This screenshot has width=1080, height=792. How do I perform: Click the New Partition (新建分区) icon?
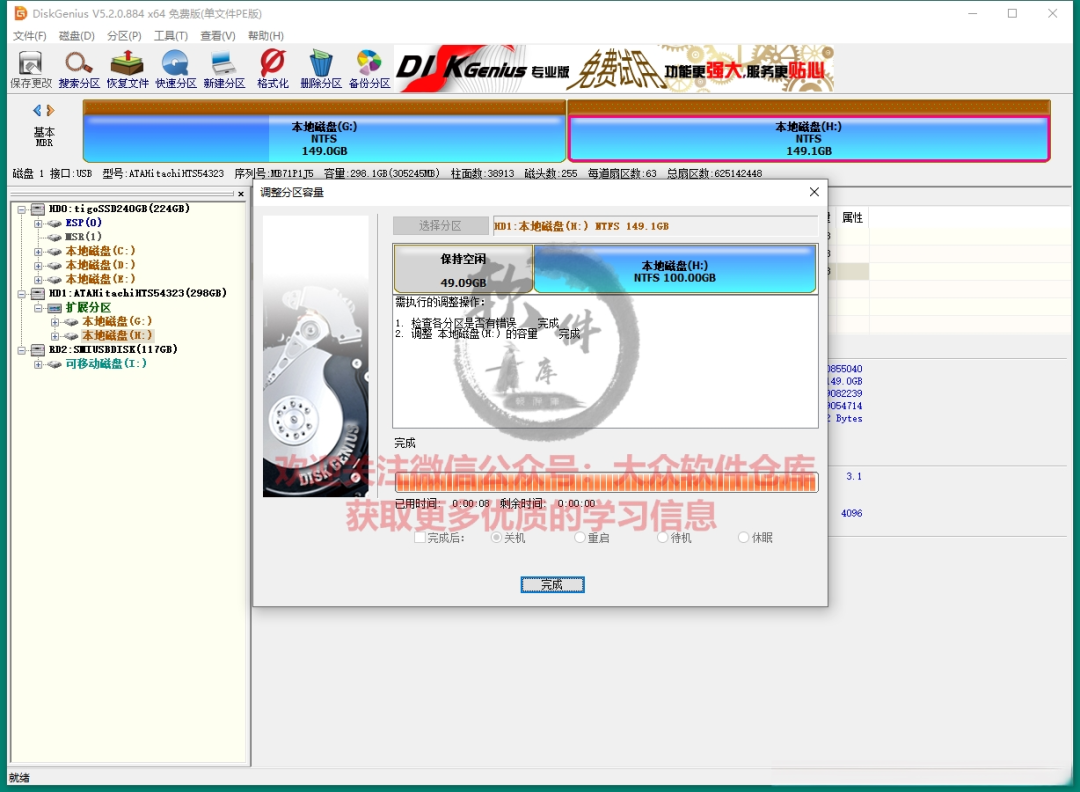[x=224, y=69]
